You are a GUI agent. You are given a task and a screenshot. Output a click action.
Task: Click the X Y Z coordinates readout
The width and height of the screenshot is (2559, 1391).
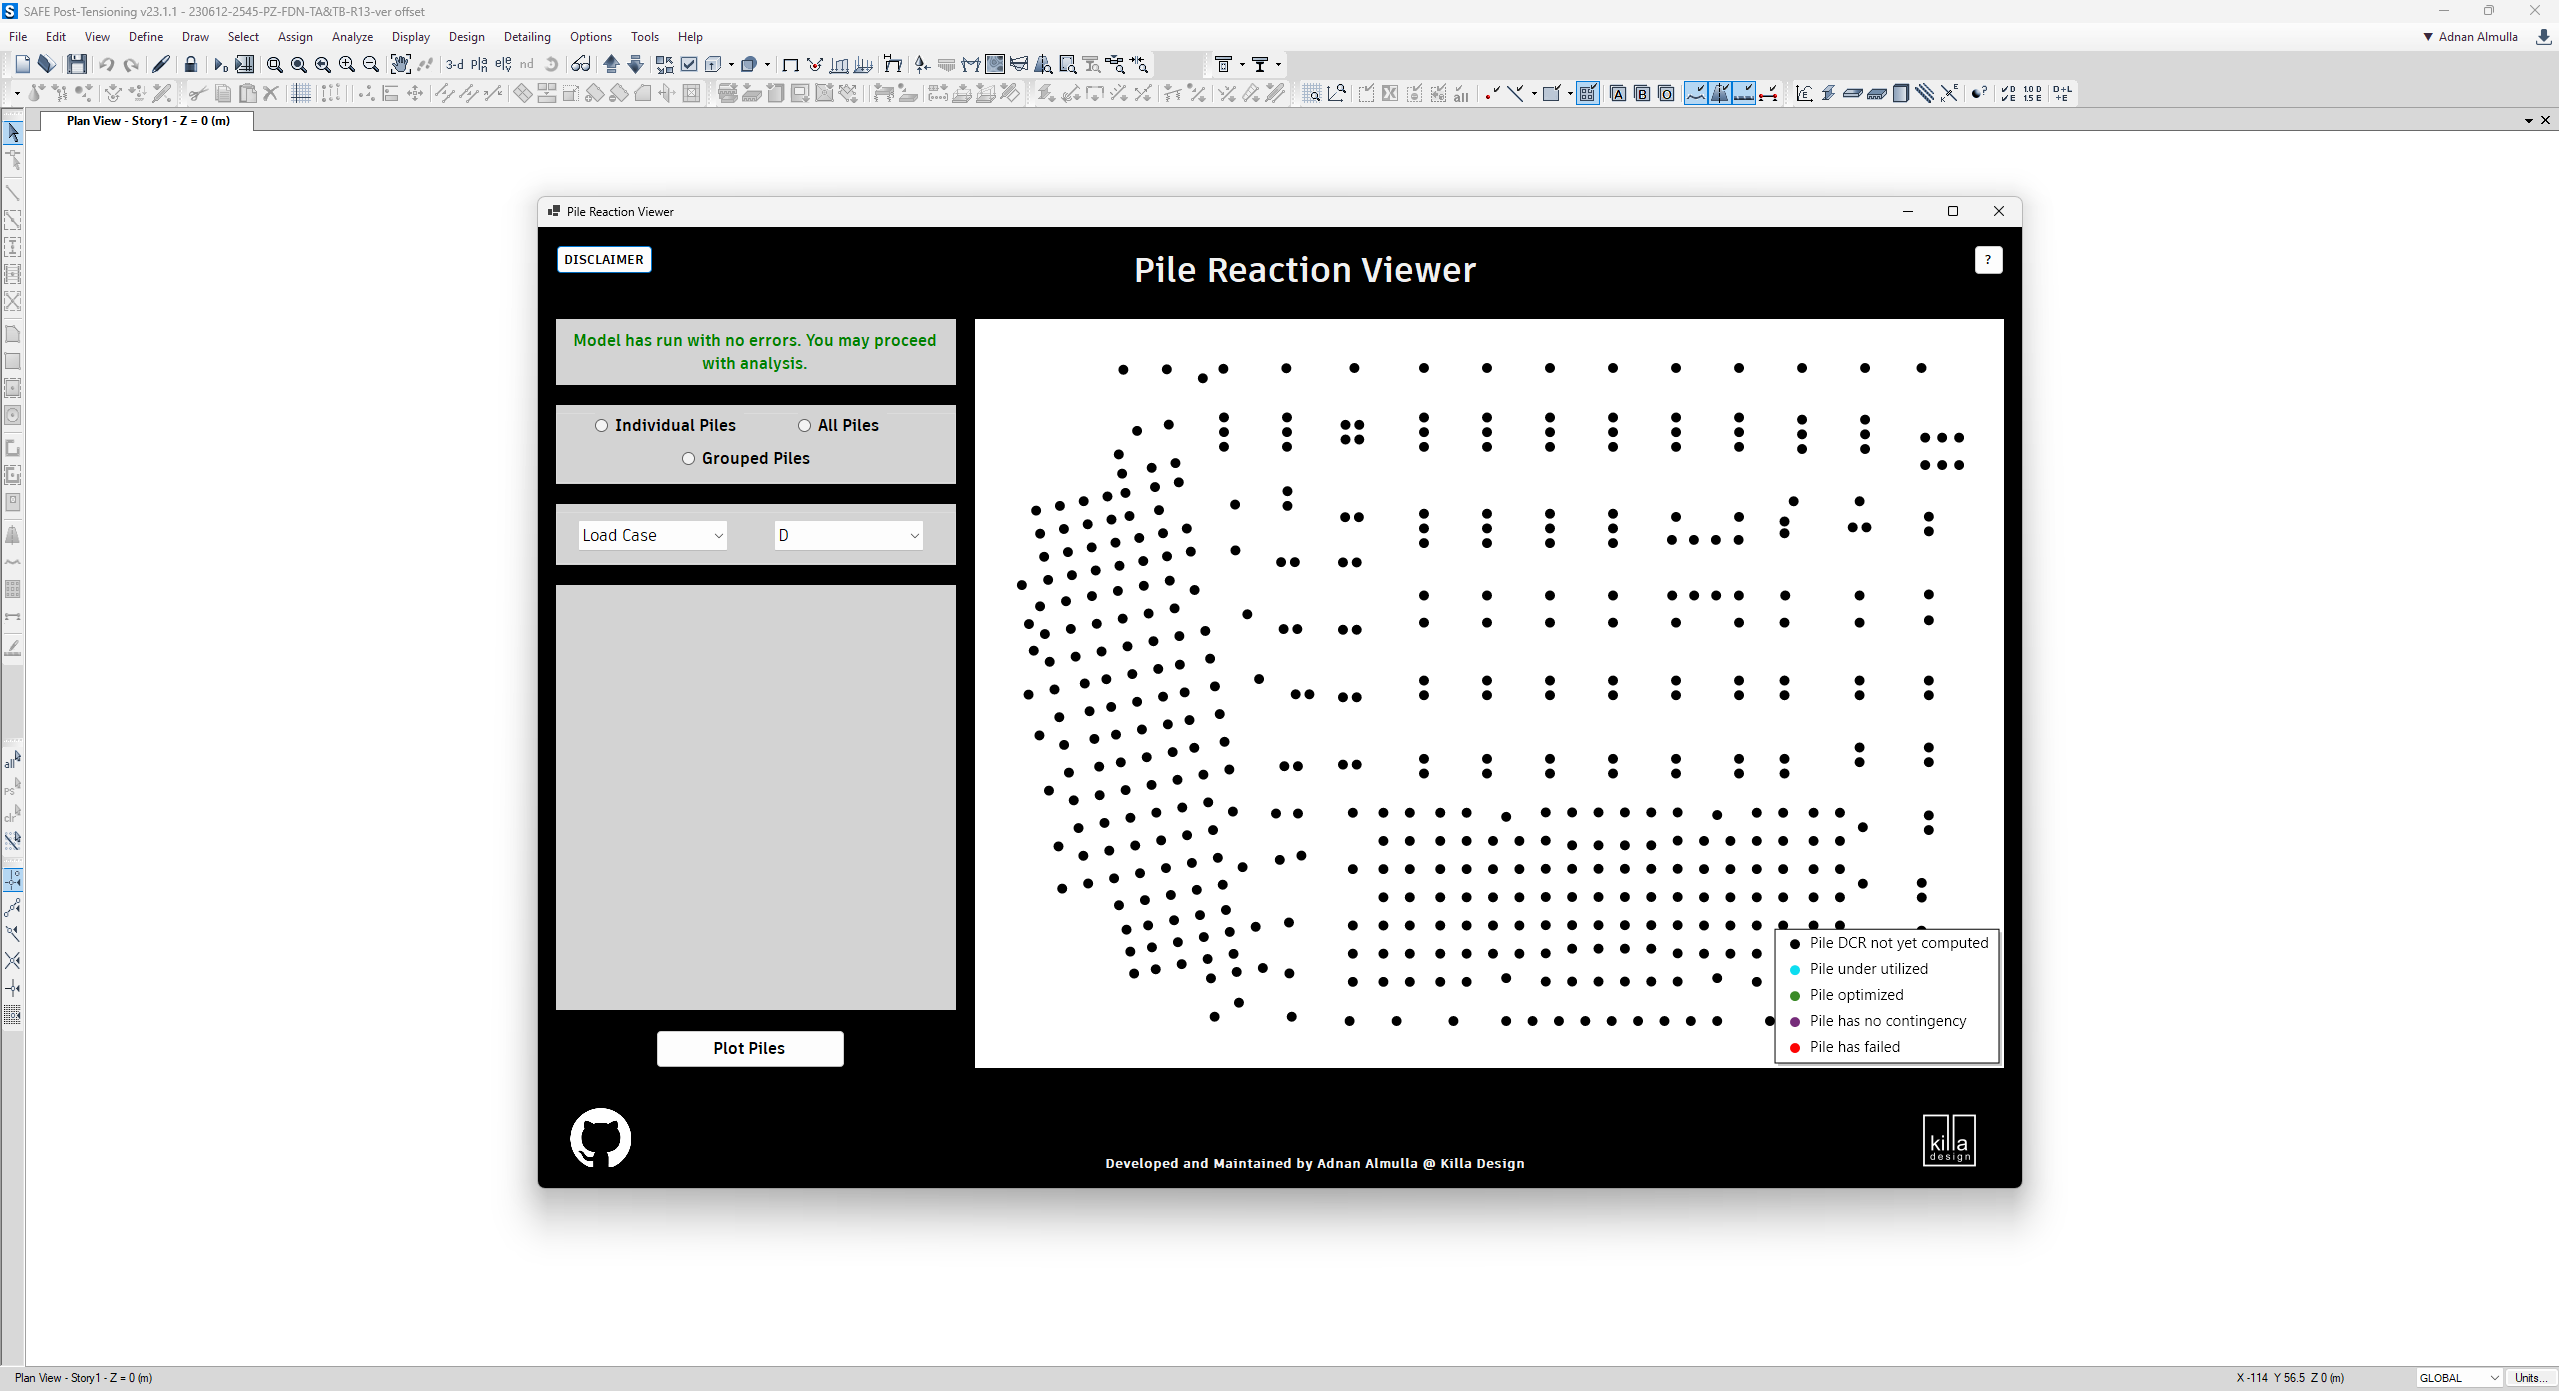(2290, 1377)
